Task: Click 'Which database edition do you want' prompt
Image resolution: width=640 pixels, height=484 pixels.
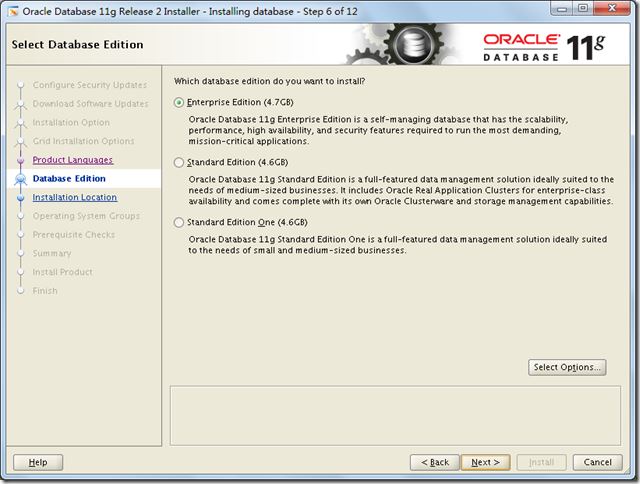Action: [x=269, y=81]
